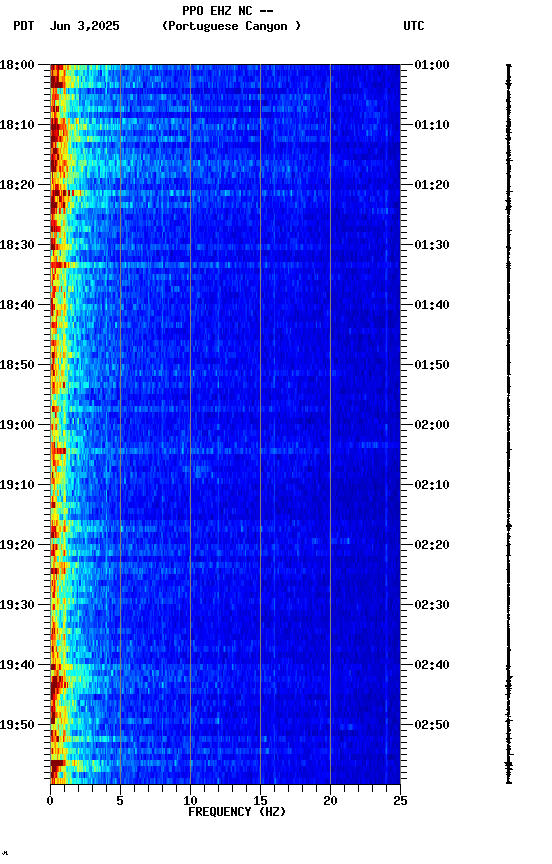
Task: Click the 02:30 UTC time label
Action: [x=432, y=605]
